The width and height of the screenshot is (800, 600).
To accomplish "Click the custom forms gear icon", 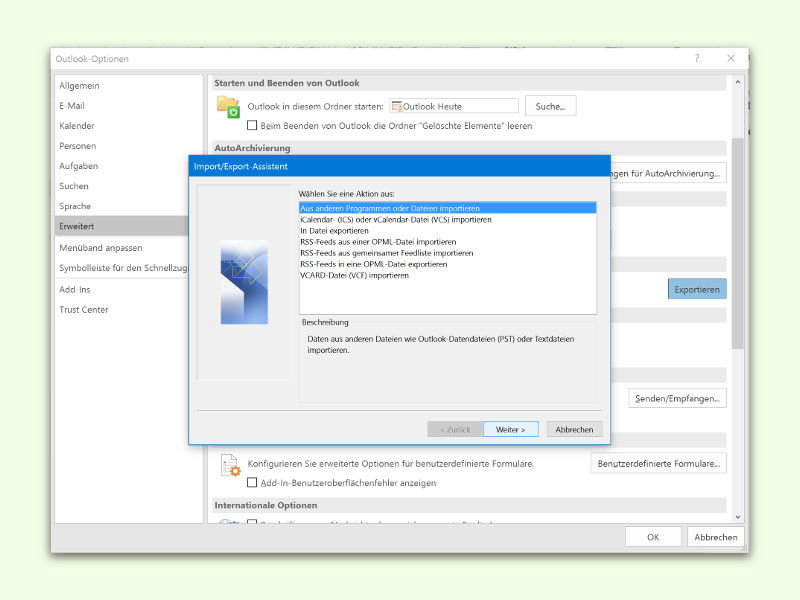I will [x=230, y=465].
